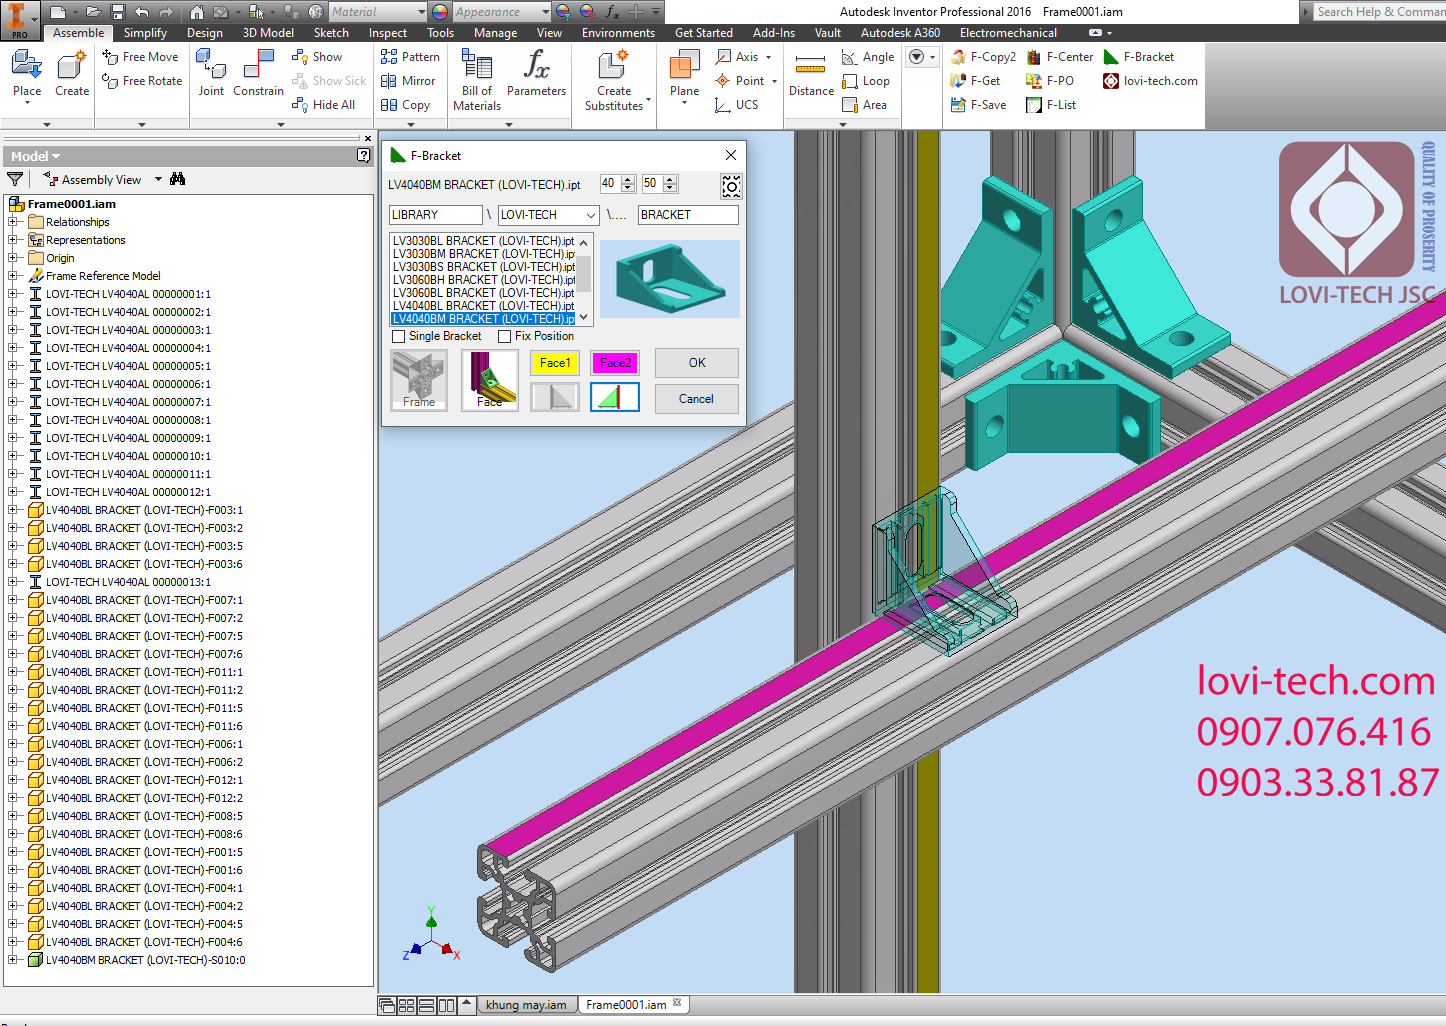Viewport: 1446px width, 1026px height.
Task: Toggle the gray triangle orientation button
Action: tap(555, 397)
